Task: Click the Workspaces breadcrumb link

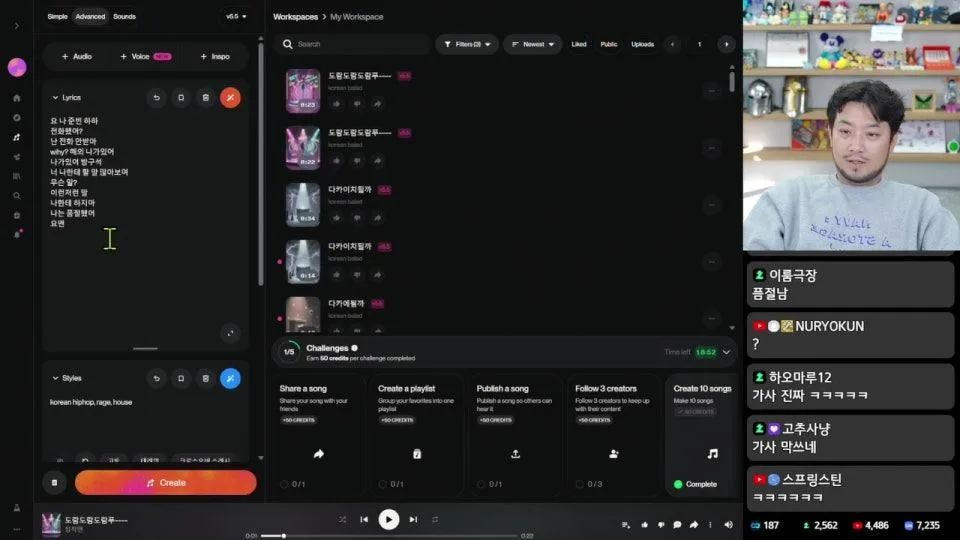Action: 294,17
